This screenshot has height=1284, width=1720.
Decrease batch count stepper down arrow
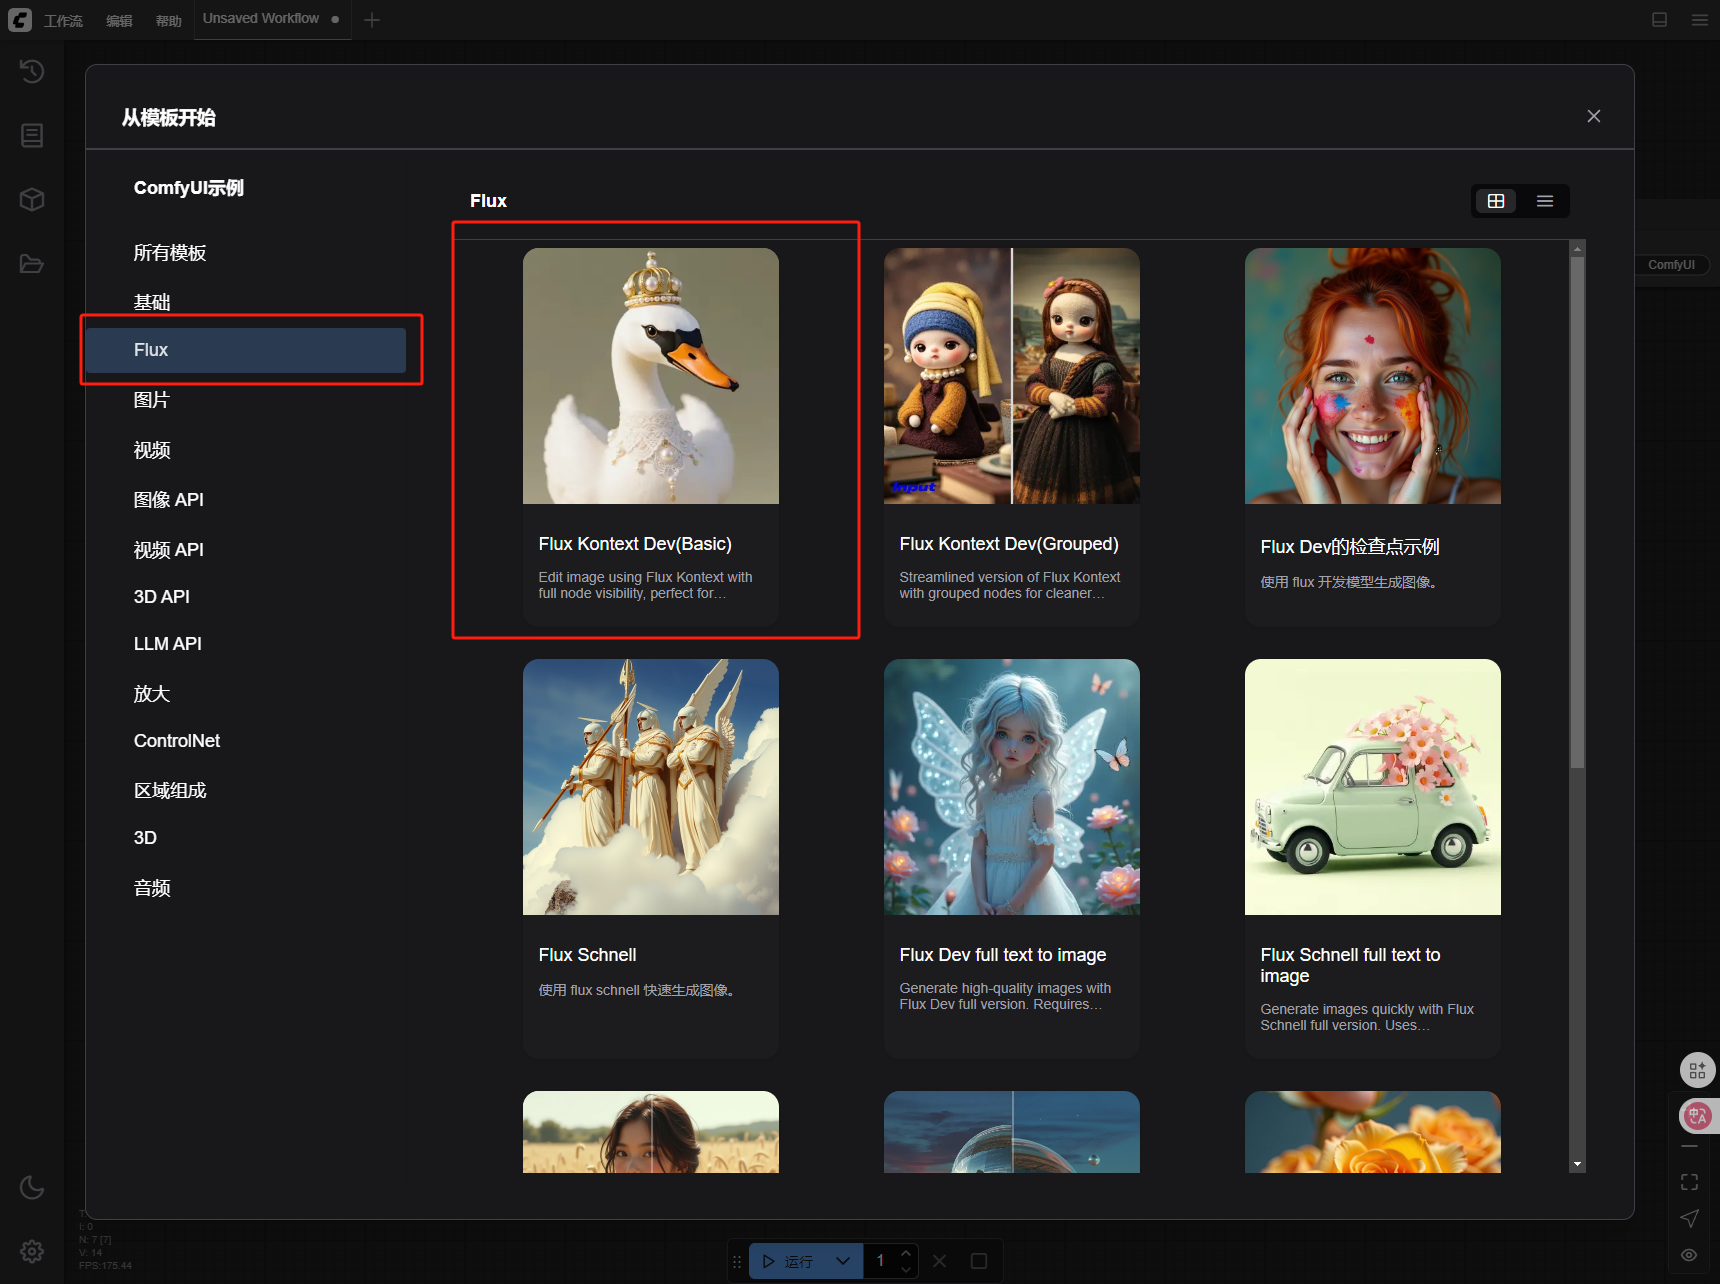click(906, 1270)
